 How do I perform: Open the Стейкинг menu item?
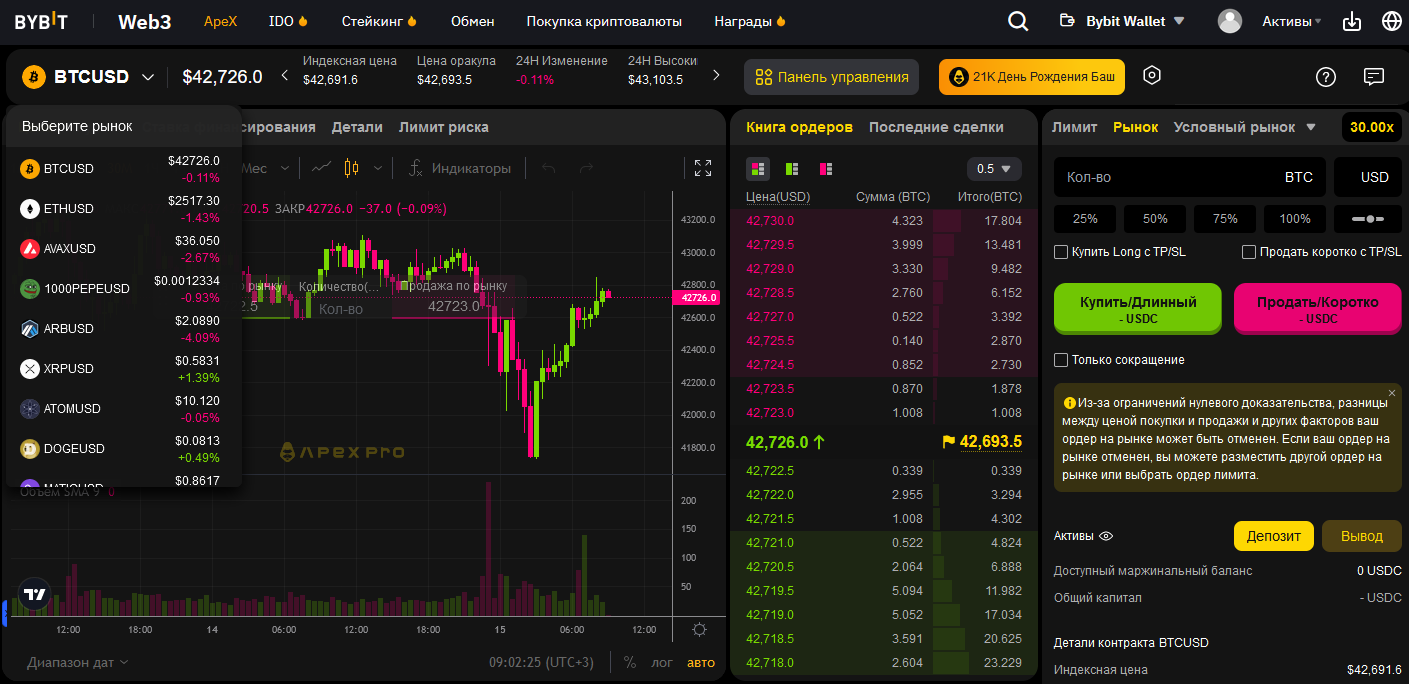click(379, 21)
